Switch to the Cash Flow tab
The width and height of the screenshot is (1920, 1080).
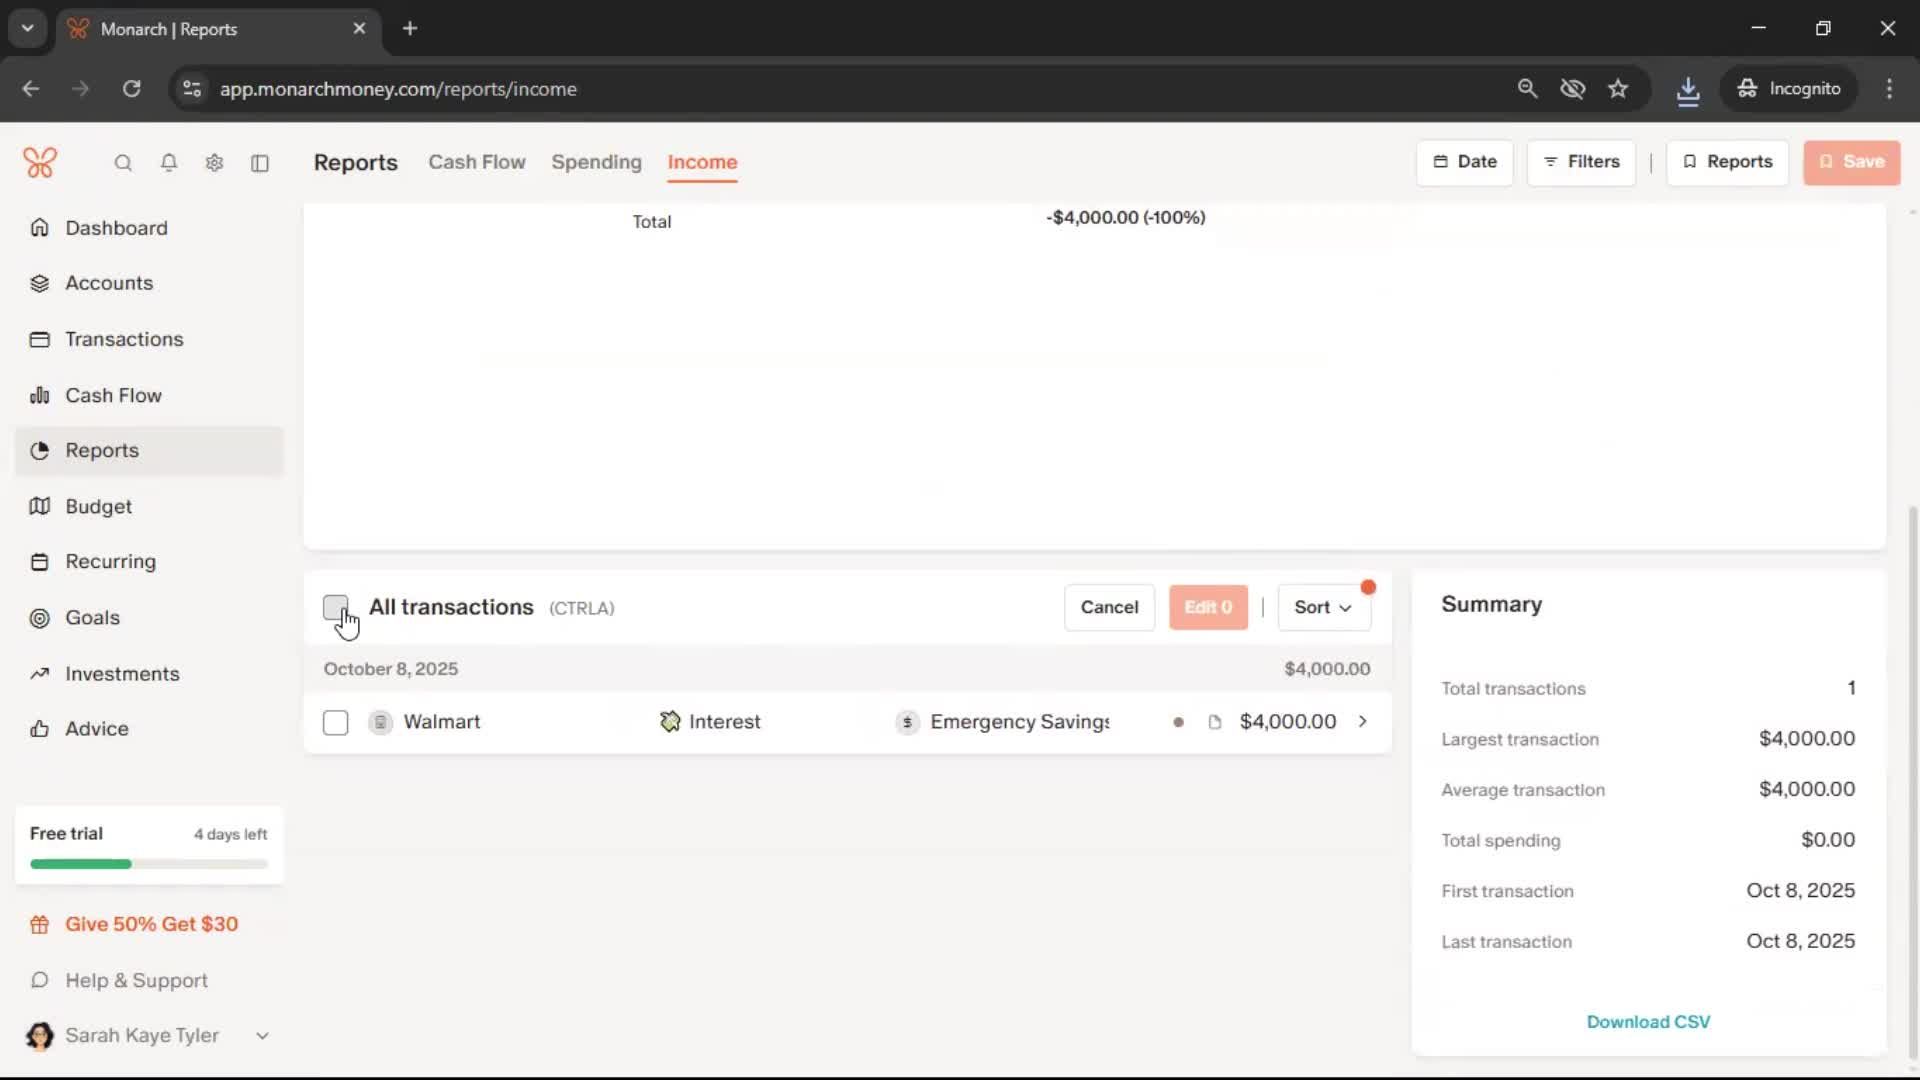(x=476, y=162)
